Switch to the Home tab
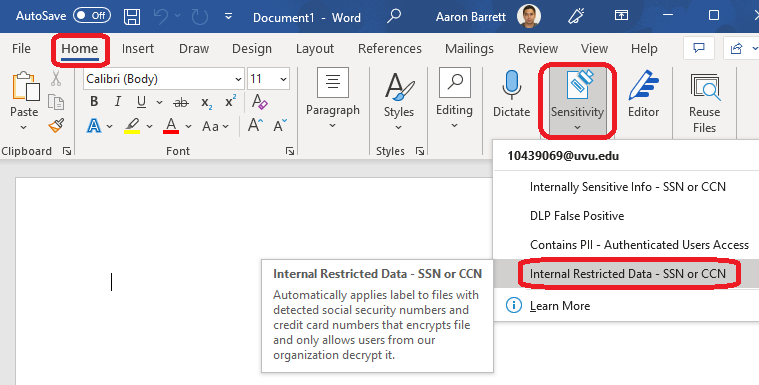Screen dimensions: 759x385 coord(80,48)
